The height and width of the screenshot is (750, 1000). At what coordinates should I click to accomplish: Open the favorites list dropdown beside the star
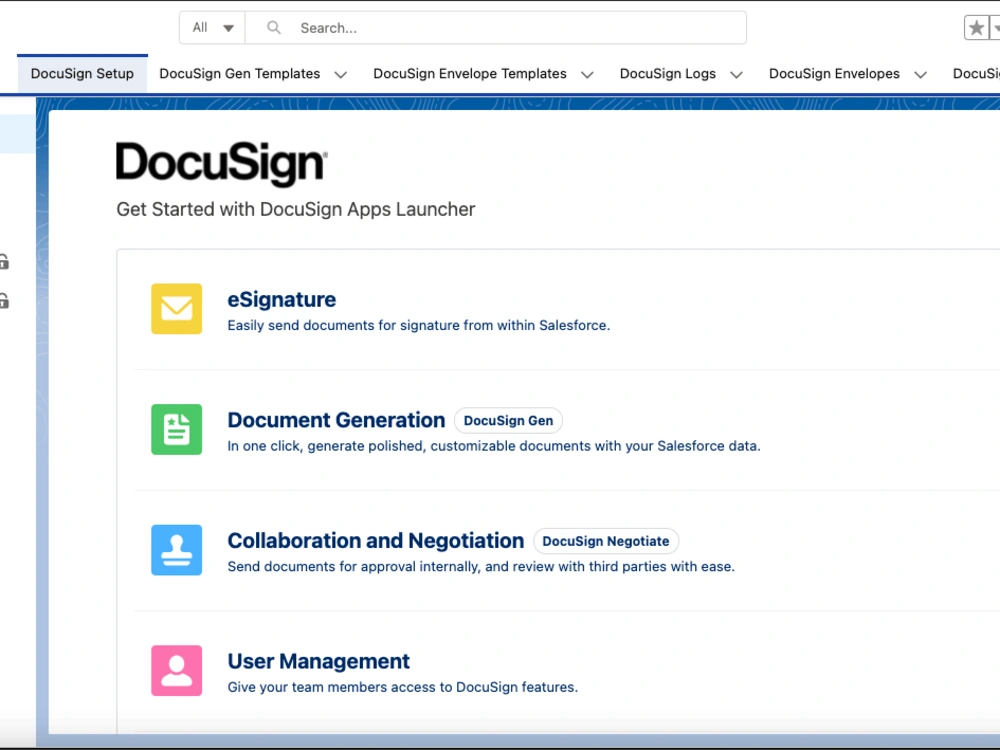996,27
